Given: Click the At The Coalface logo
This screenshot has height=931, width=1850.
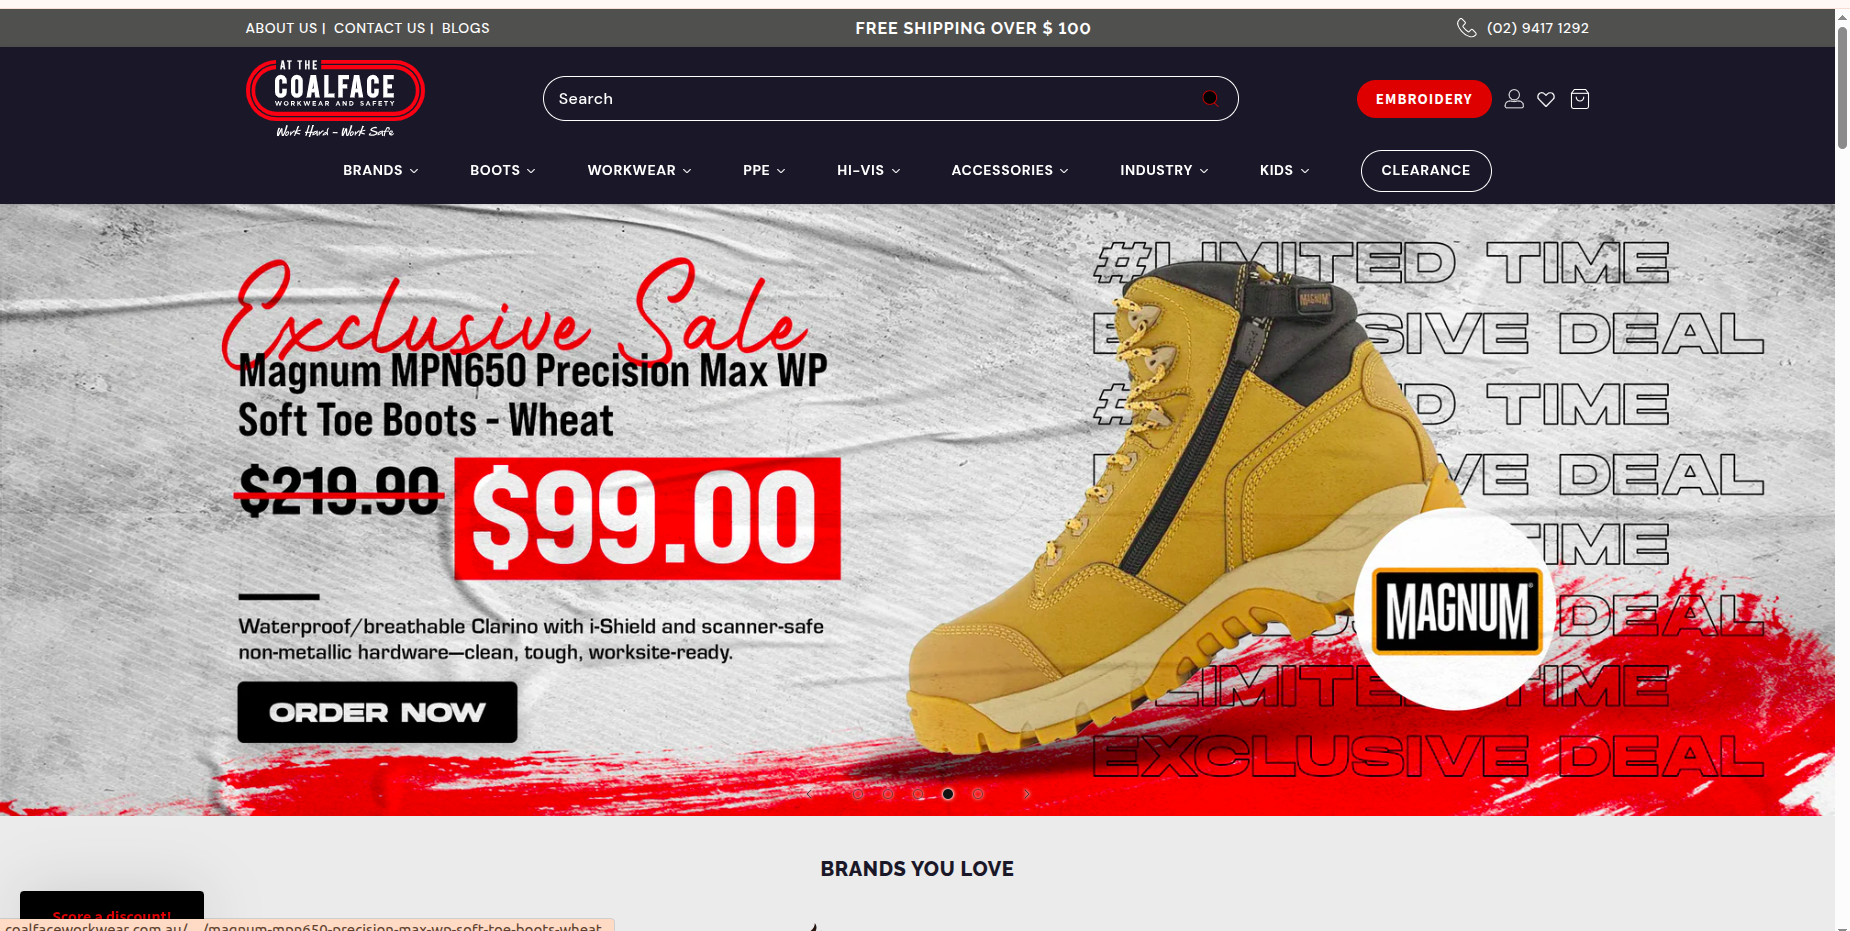Looking at the screenshot, I should tap(335, 98).
